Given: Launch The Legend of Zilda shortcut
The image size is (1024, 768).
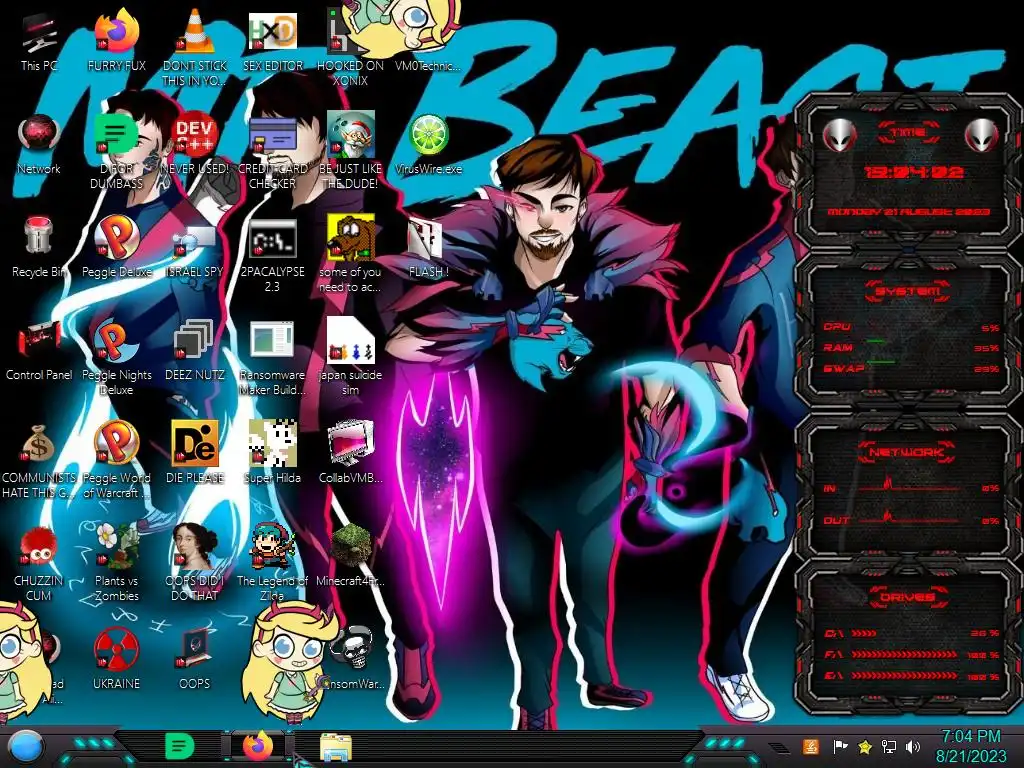Looking at the screenshot, I should tap(272, 546).
